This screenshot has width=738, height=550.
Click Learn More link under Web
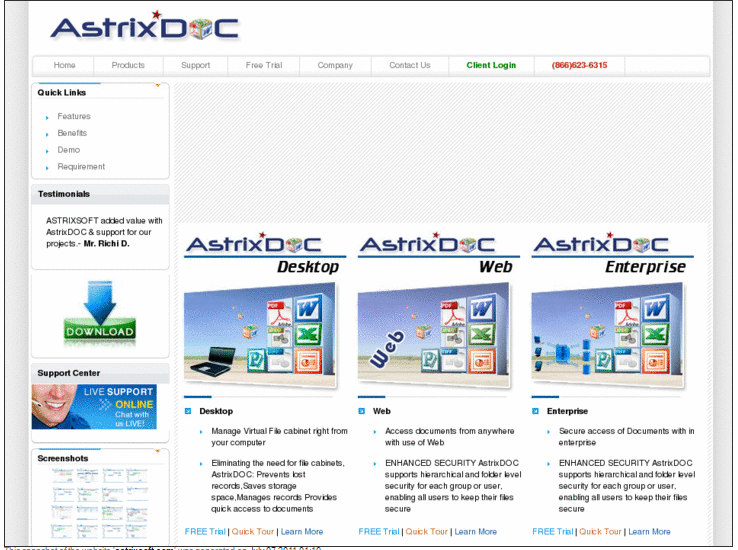[x=475, y=532]
